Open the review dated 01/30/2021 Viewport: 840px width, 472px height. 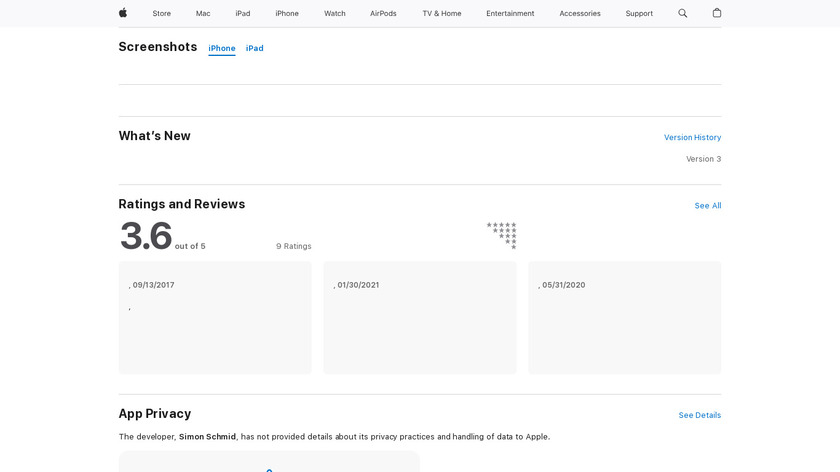tap(420, 318)
